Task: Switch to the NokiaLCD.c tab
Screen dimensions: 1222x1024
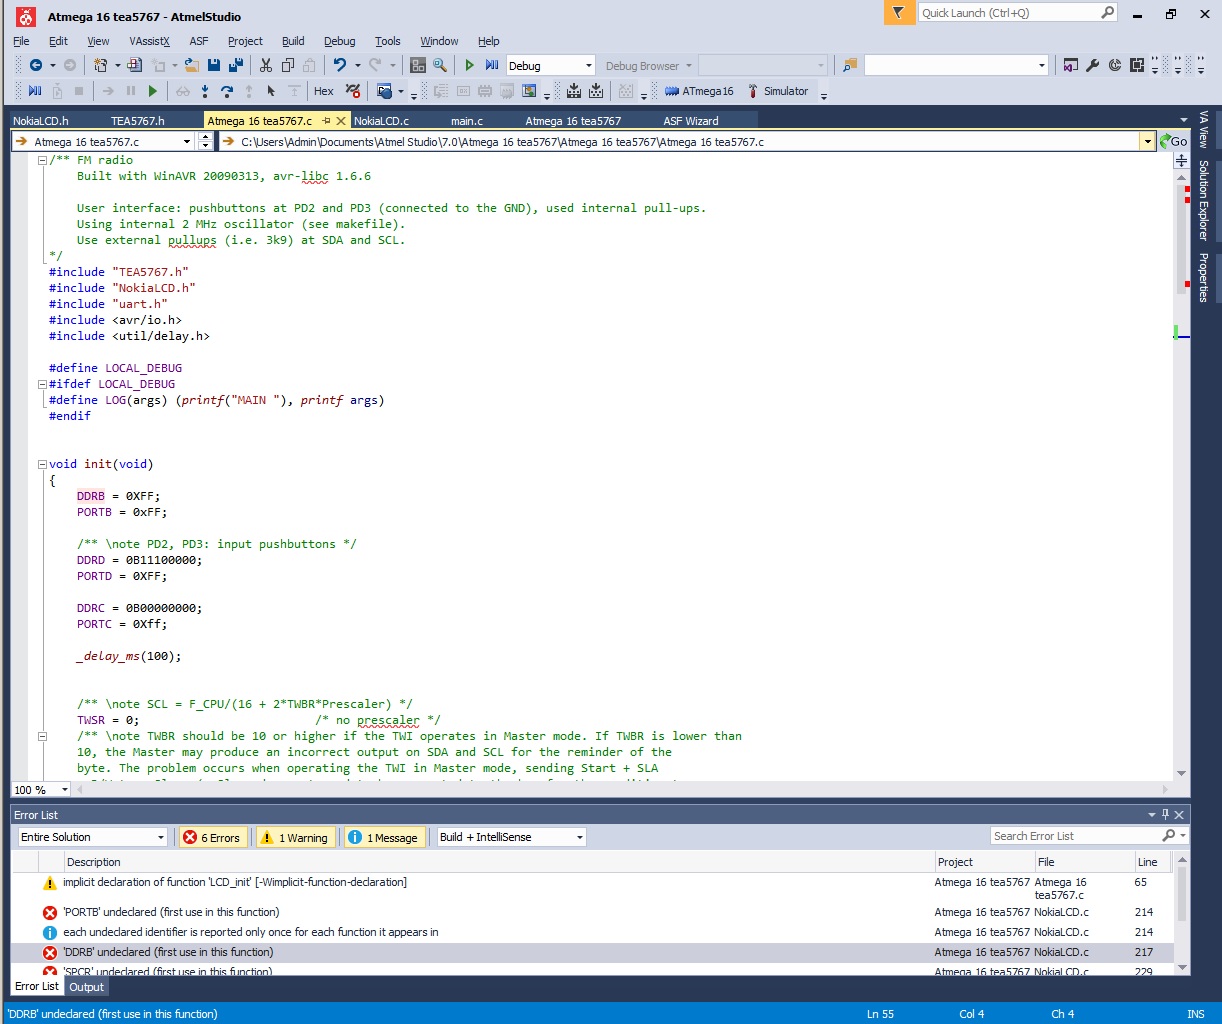Action: [x=381, y=121]
